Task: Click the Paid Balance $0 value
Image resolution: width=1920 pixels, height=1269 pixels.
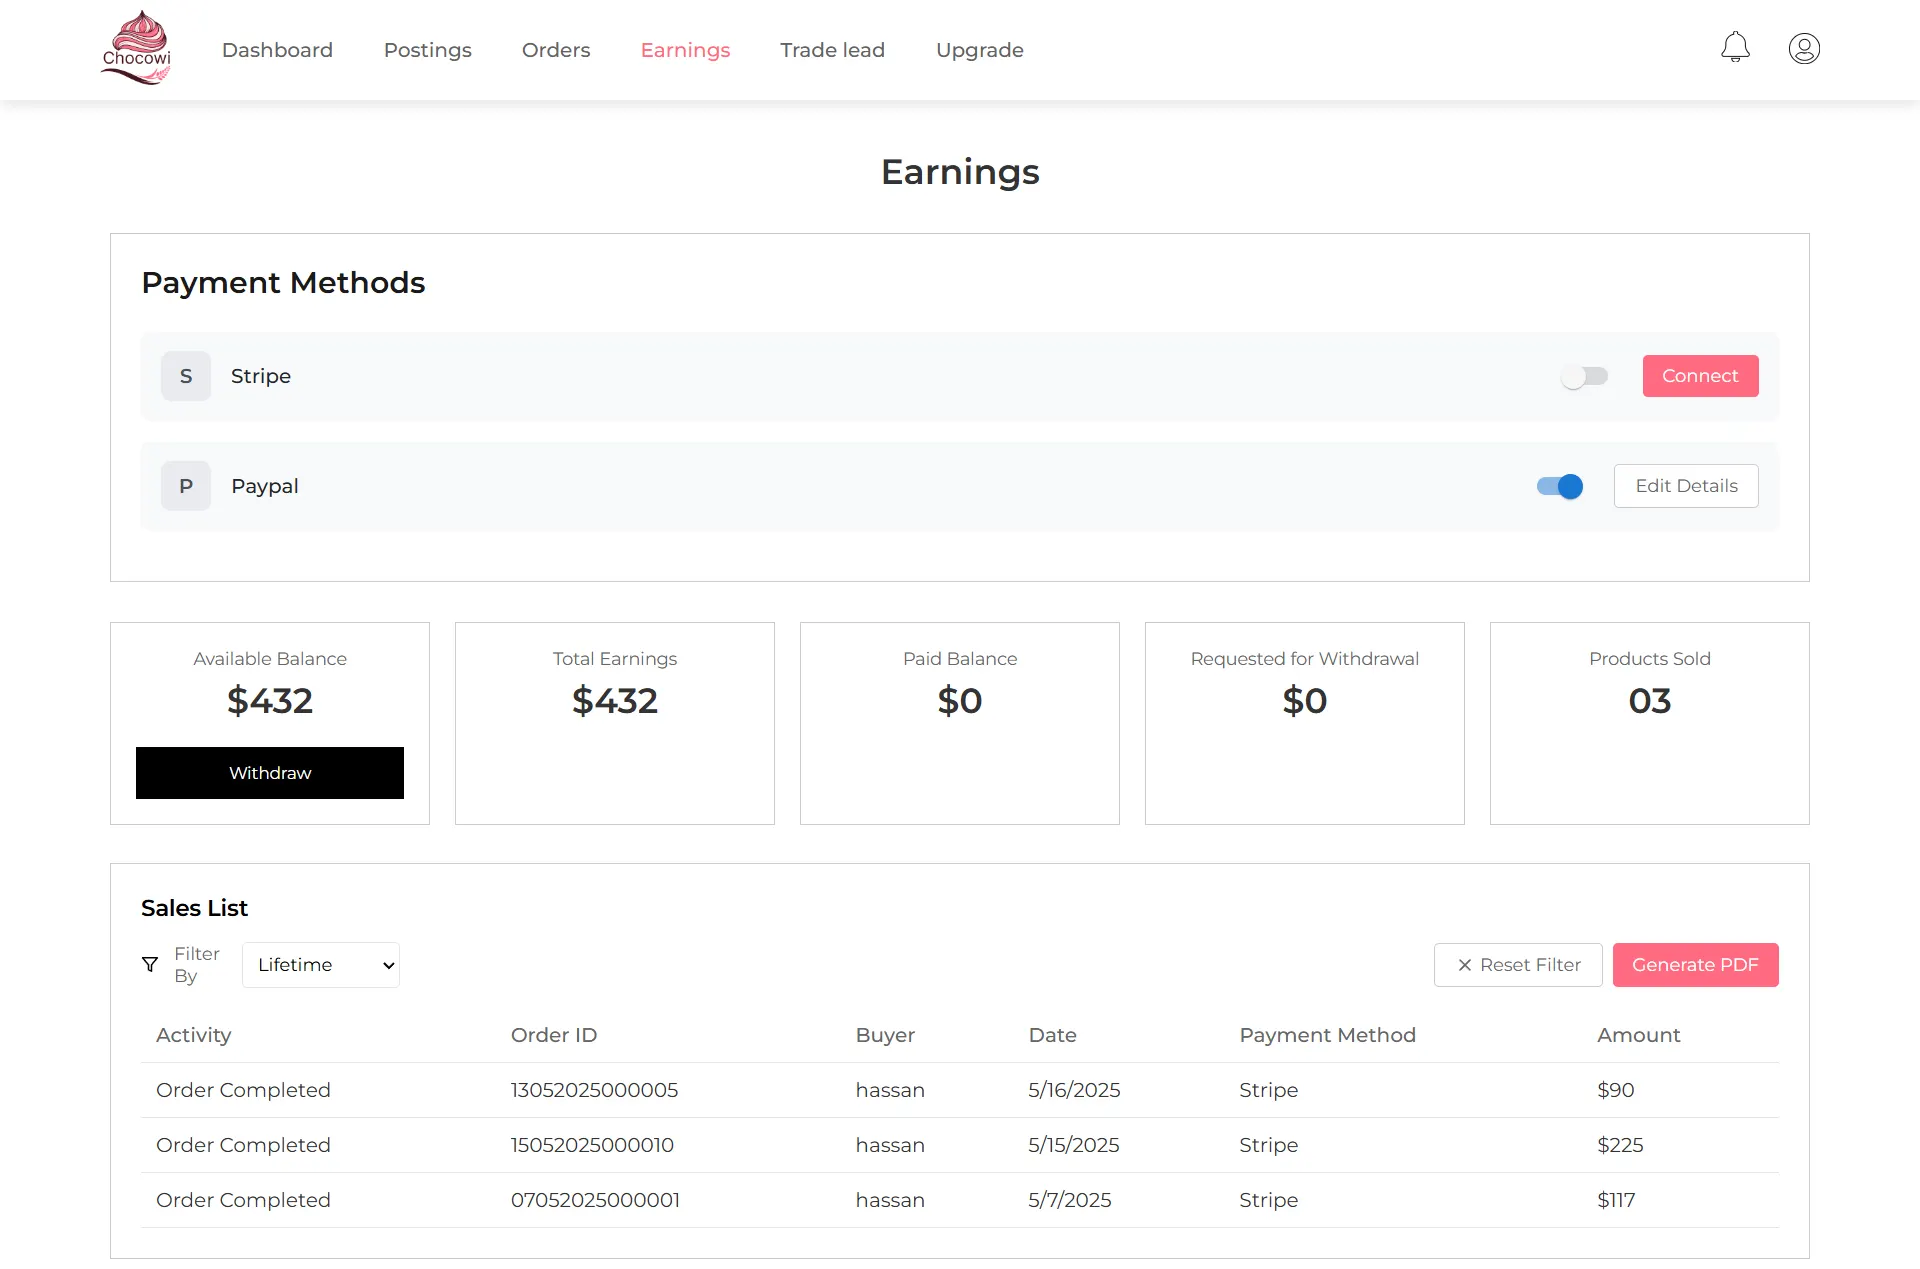Action: [960, 701]
